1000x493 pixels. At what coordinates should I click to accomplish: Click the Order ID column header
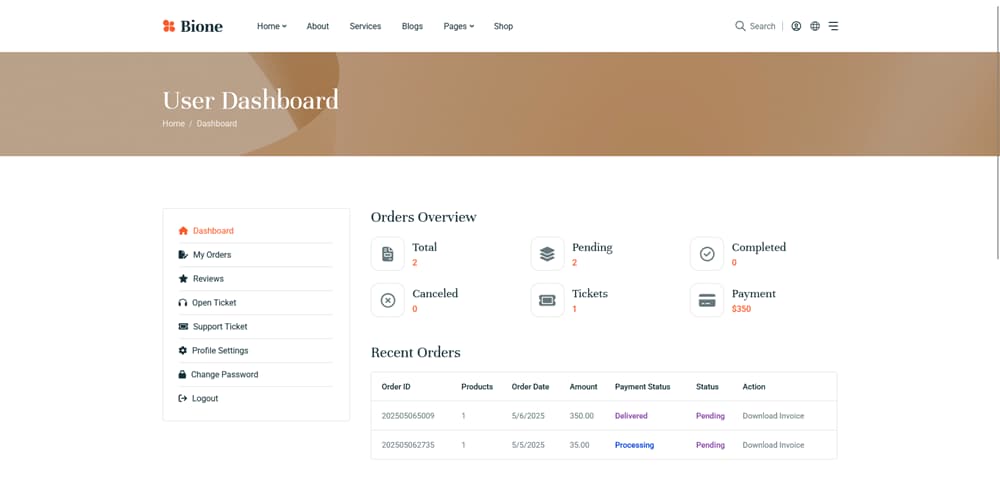click(x=396, y=386)
